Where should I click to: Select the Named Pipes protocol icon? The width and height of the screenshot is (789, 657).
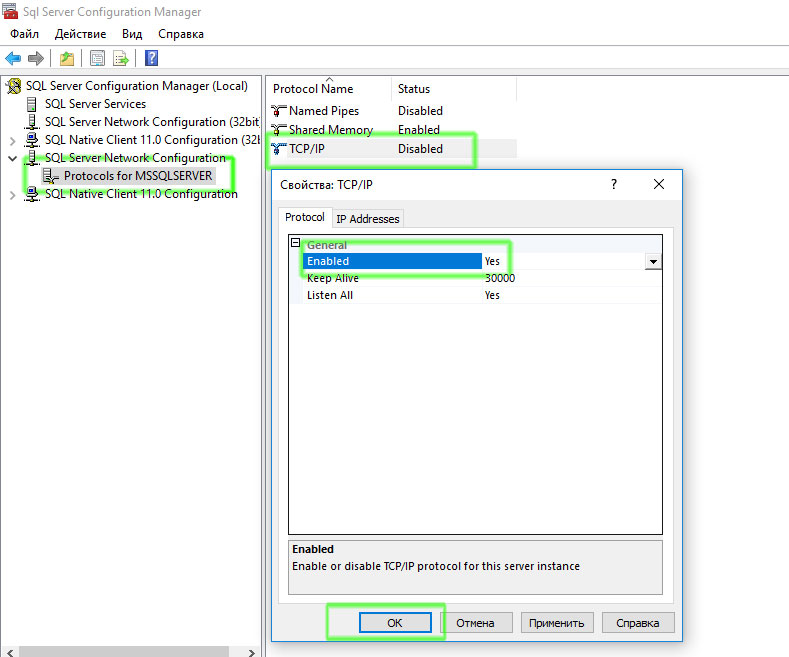pos(279,111)
